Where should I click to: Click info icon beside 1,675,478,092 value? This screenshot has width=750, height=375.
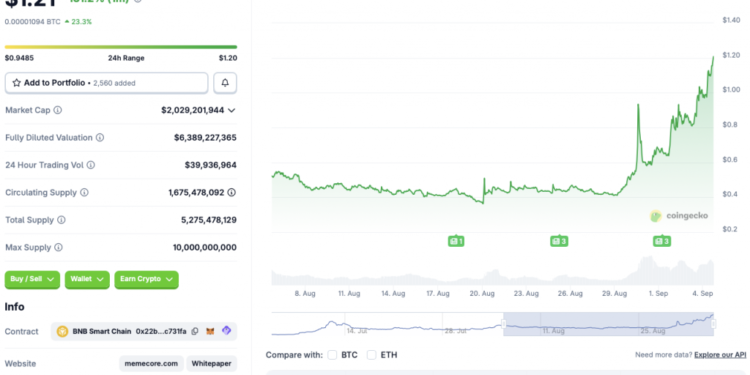[232, 193]
